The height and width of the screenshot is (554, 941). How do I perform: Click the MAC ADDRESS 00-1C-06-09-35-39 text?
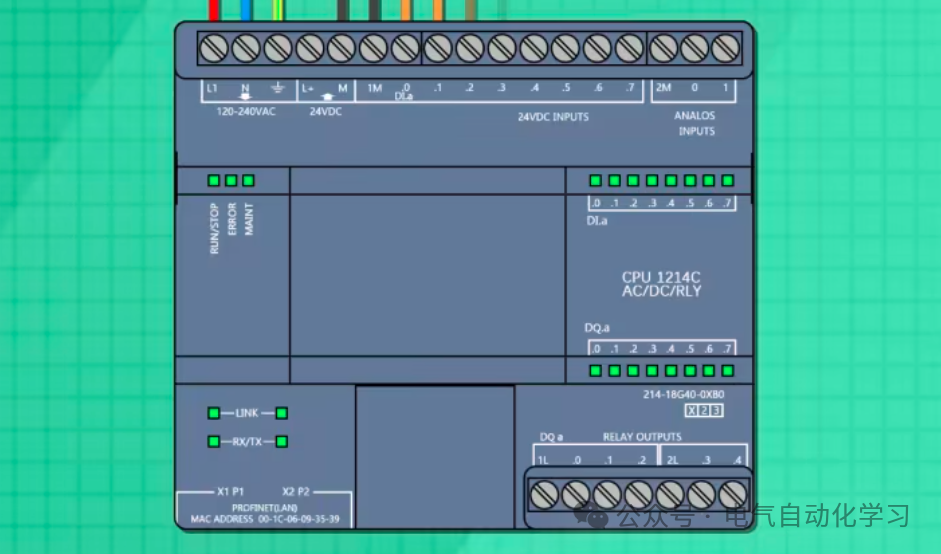(x=265, y=519)
